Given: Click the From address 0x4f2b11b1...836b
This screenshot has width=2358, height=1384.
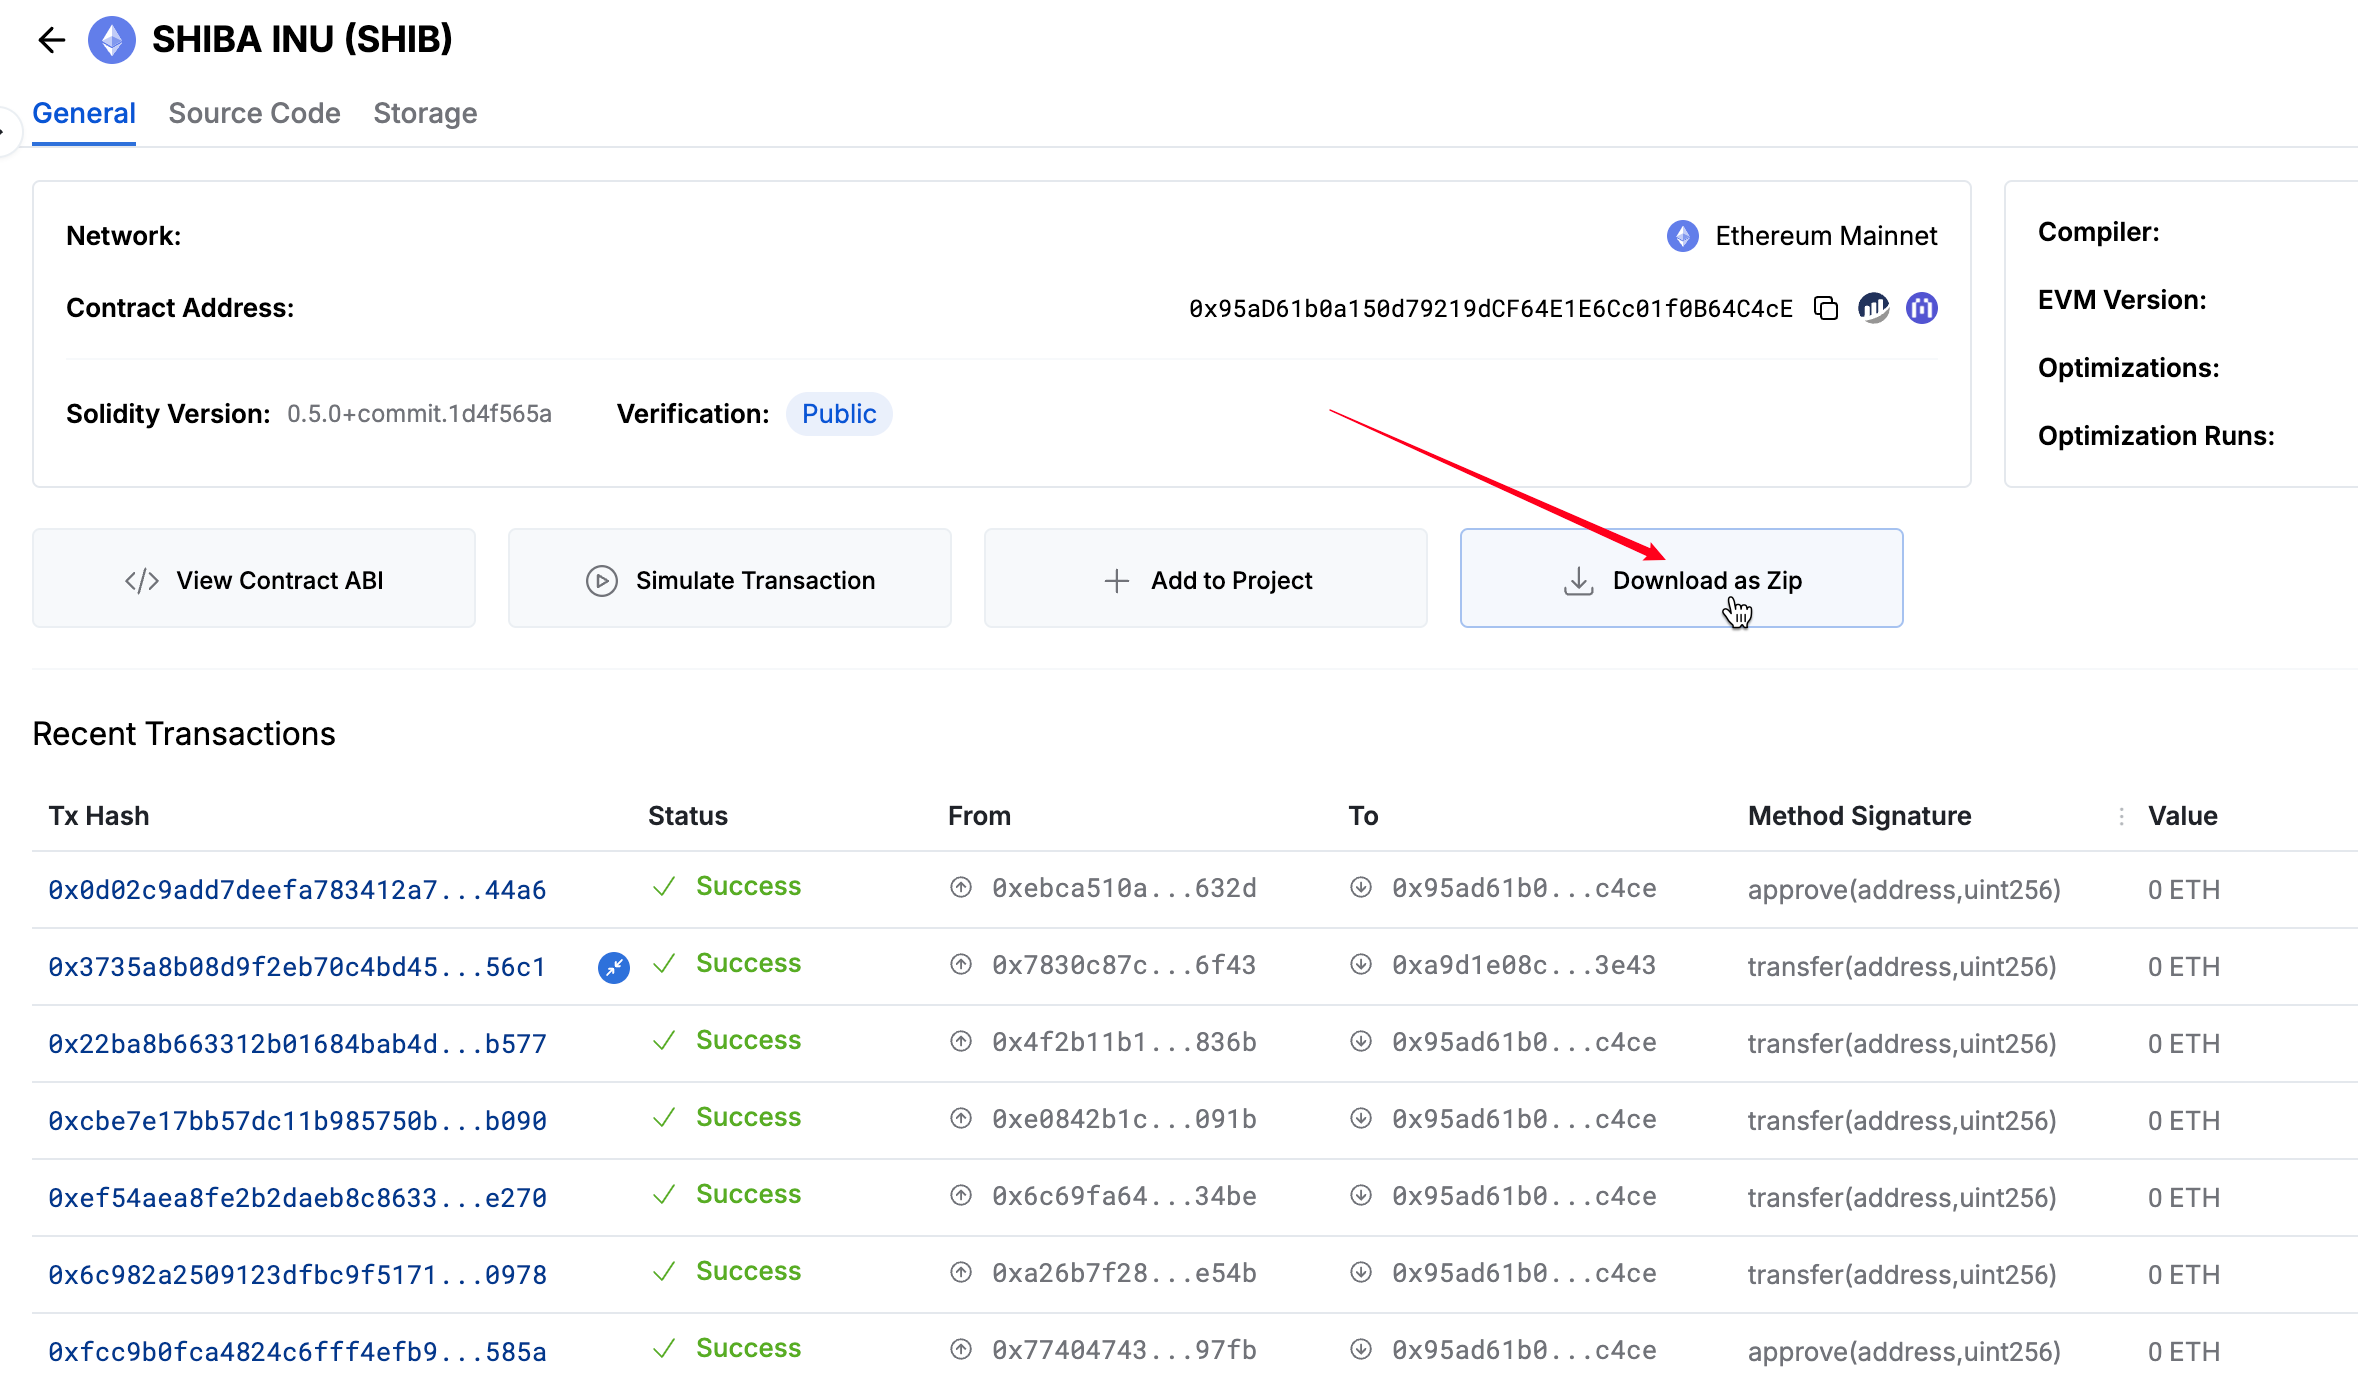Looking at the screenshot, I should click(x=1124, y=1042).
